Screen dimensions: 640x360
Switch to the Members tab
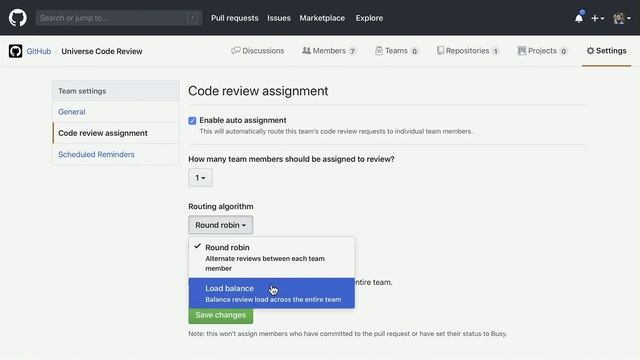pyautogui.click(x=329, y=51)
